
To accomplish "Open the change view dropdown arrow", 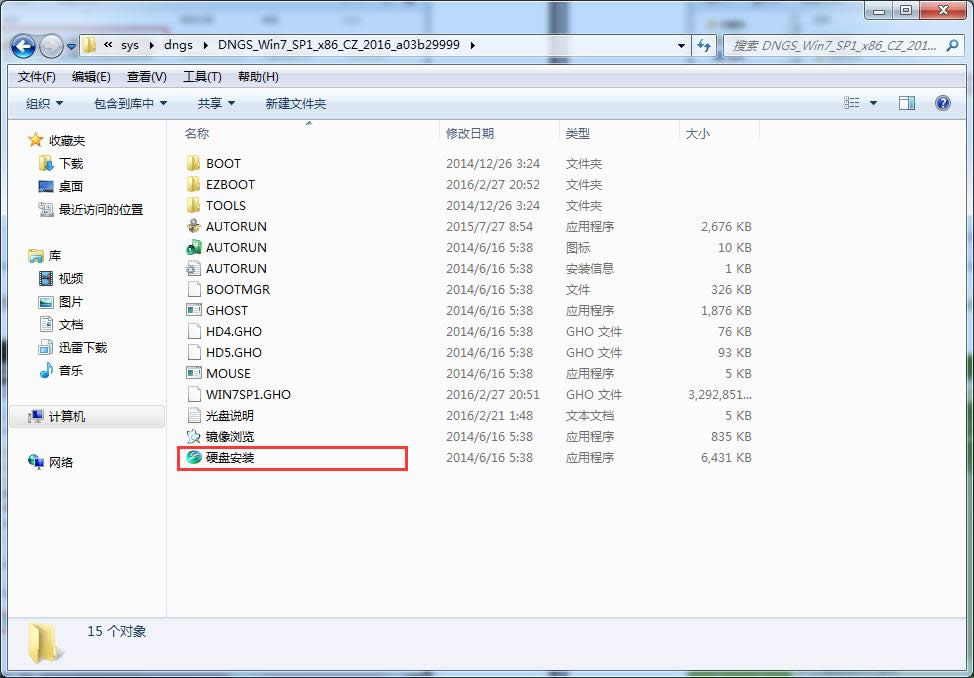I will tap(873, 103).
